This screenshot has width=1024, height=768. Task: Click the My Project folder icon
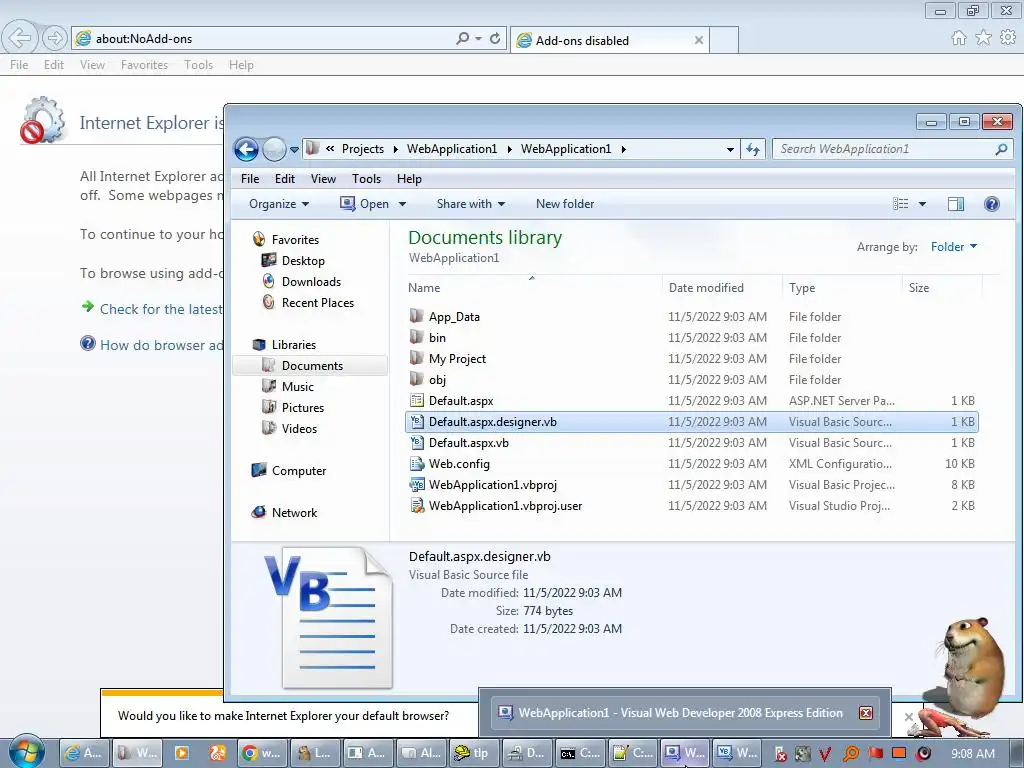(x=417, y=358)
